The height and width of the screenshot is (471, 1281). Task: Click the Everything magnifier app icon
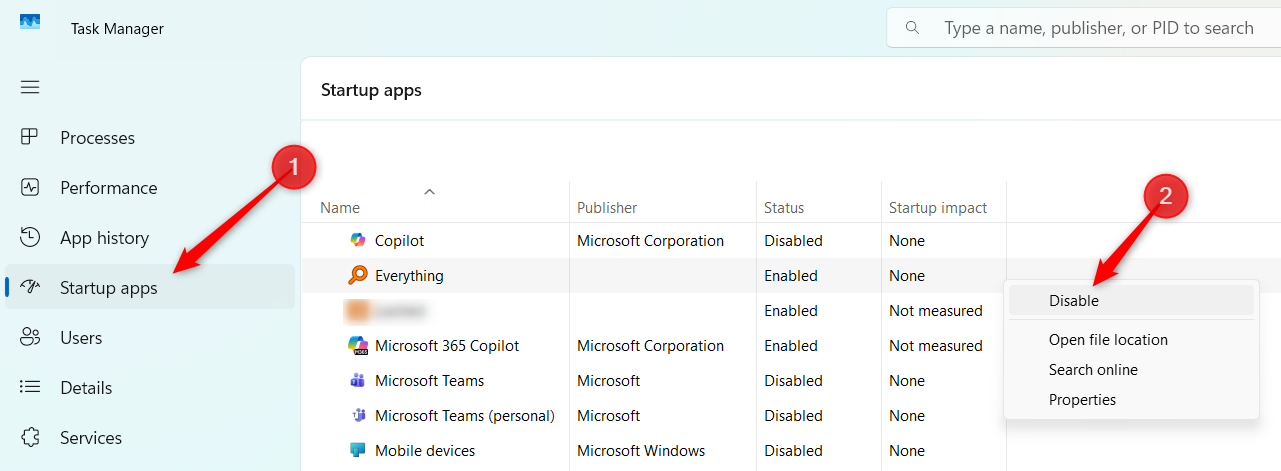click(358, 276)
